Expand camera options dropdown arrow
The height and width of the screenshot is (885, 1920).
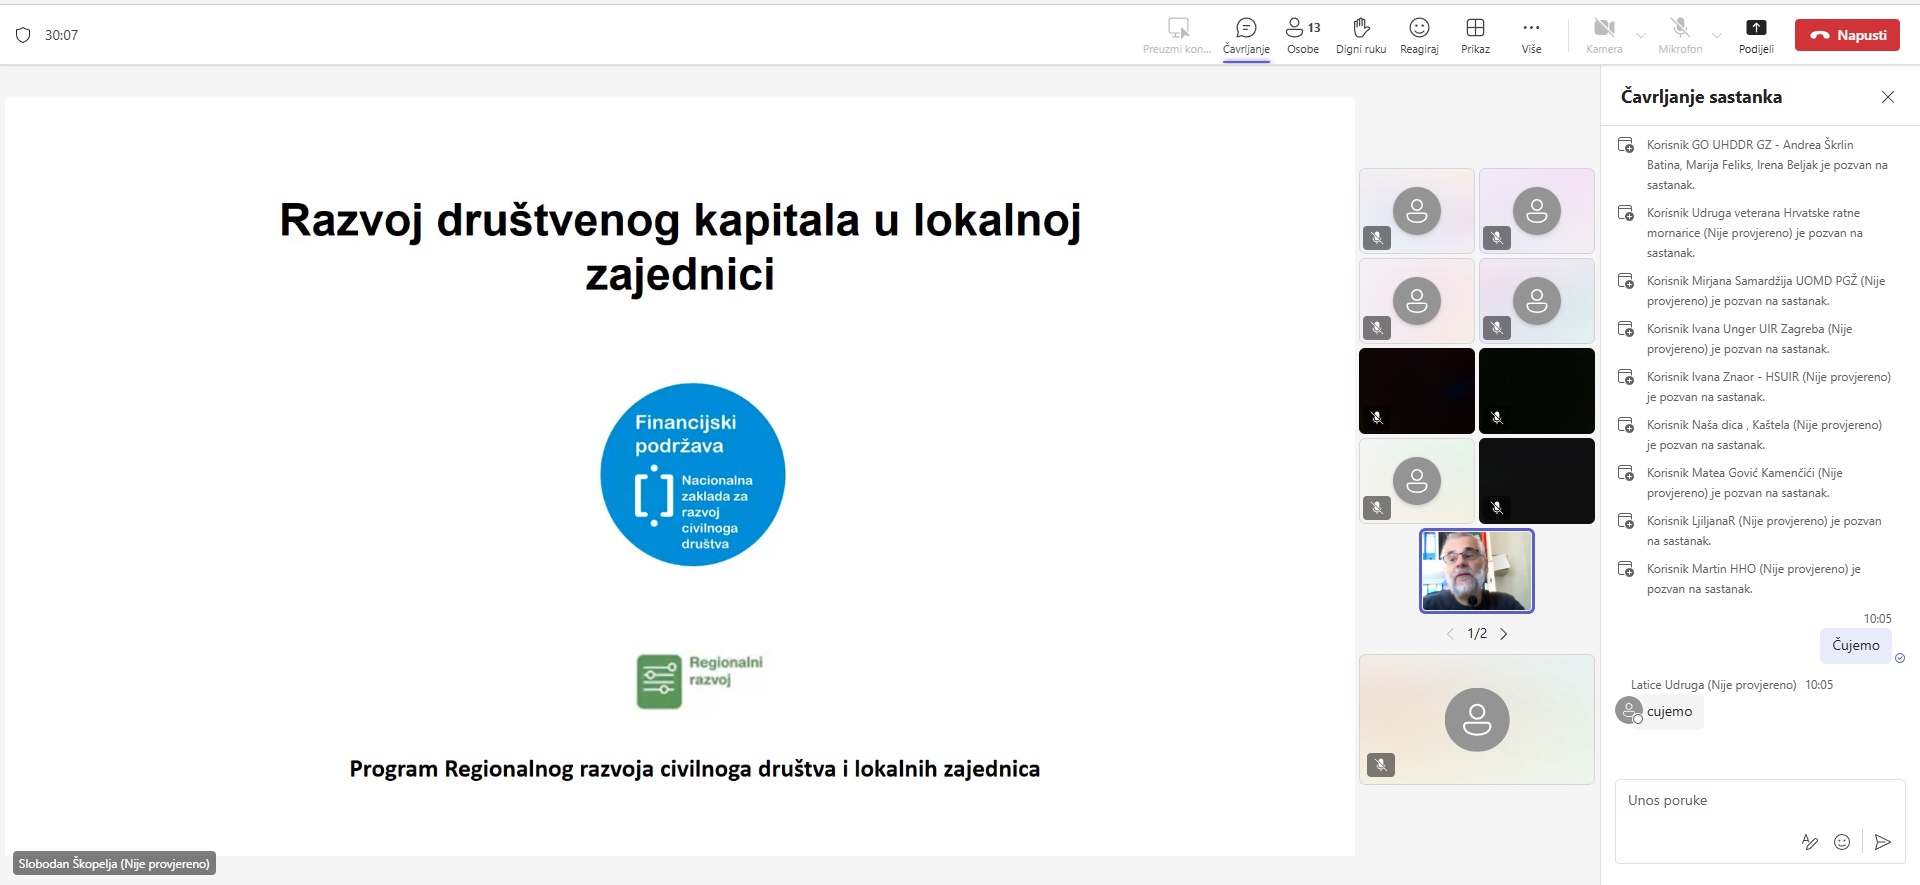point(1641,36)
